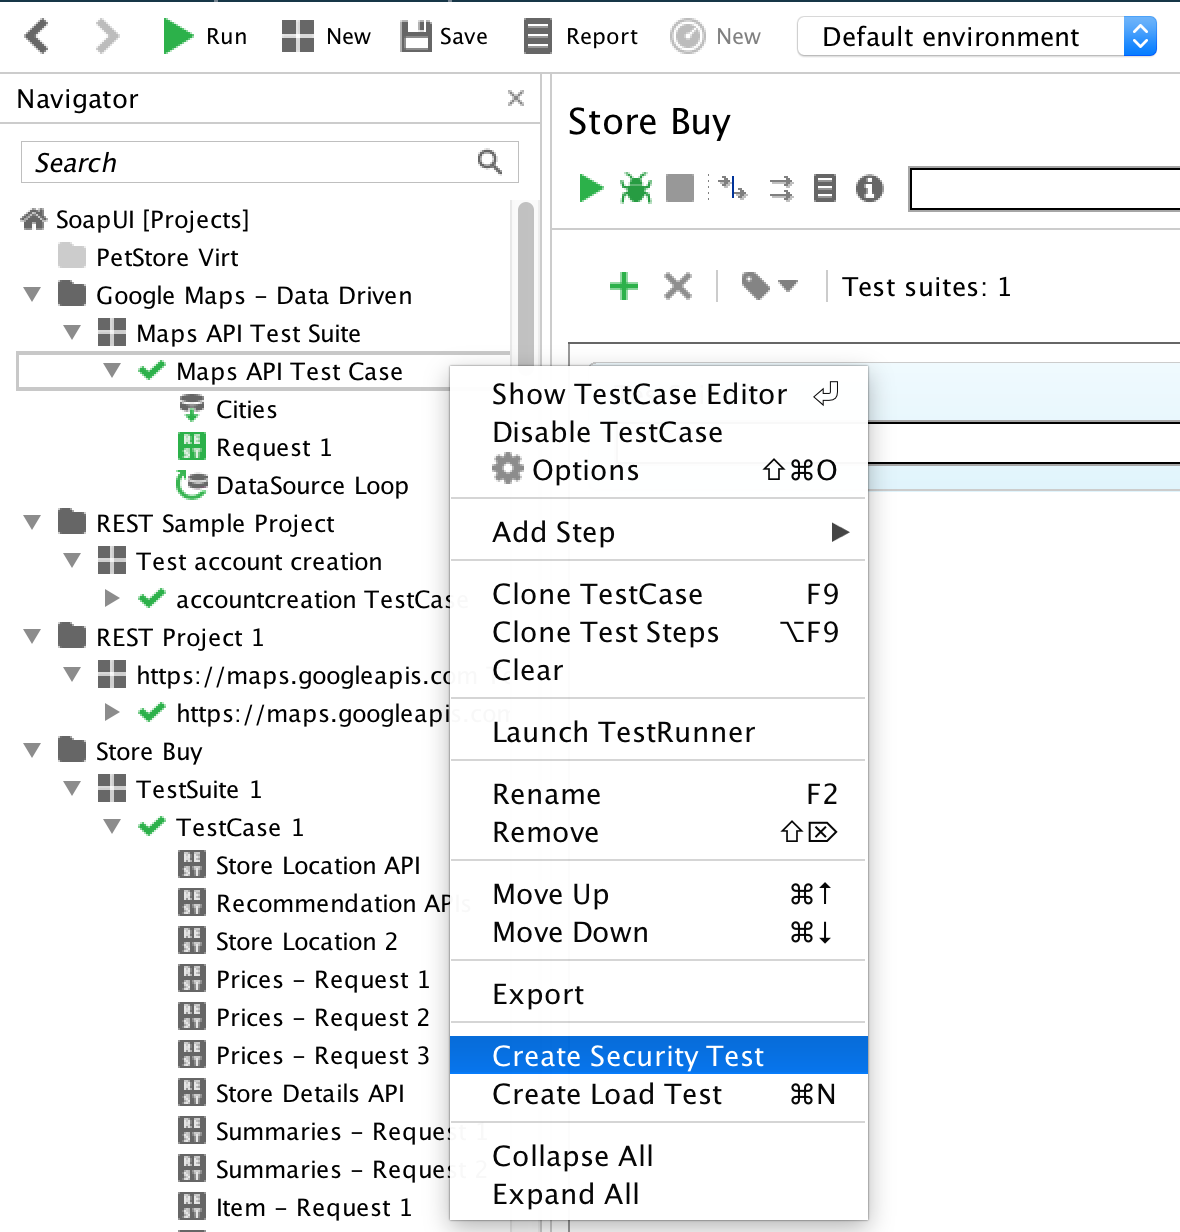Open the Default environment dropdown

click(976, 37)
